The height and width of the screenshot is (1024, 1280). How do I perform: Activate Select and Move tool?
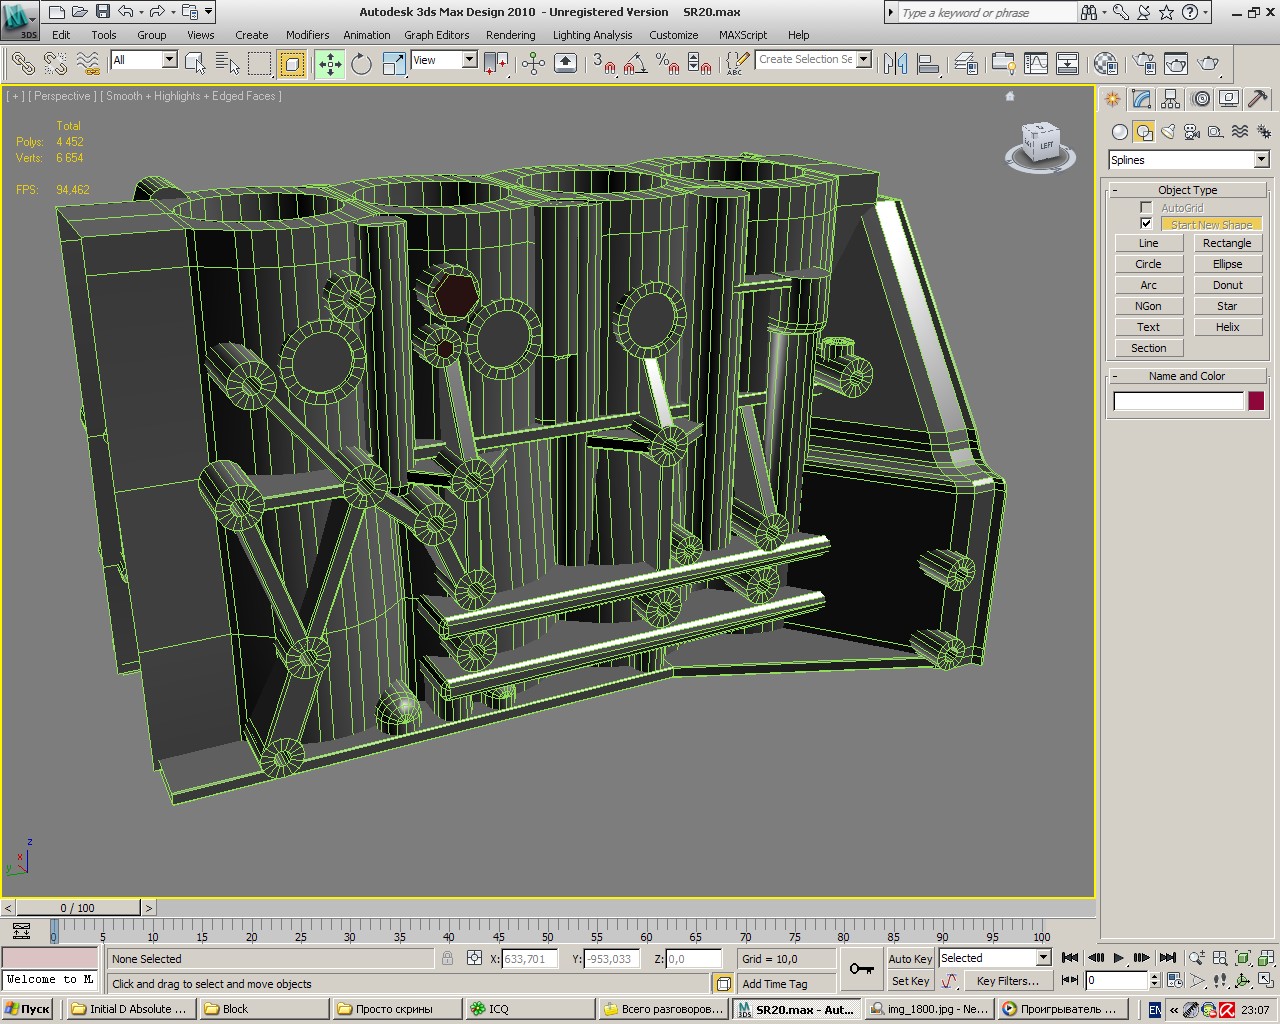[329, 64]
